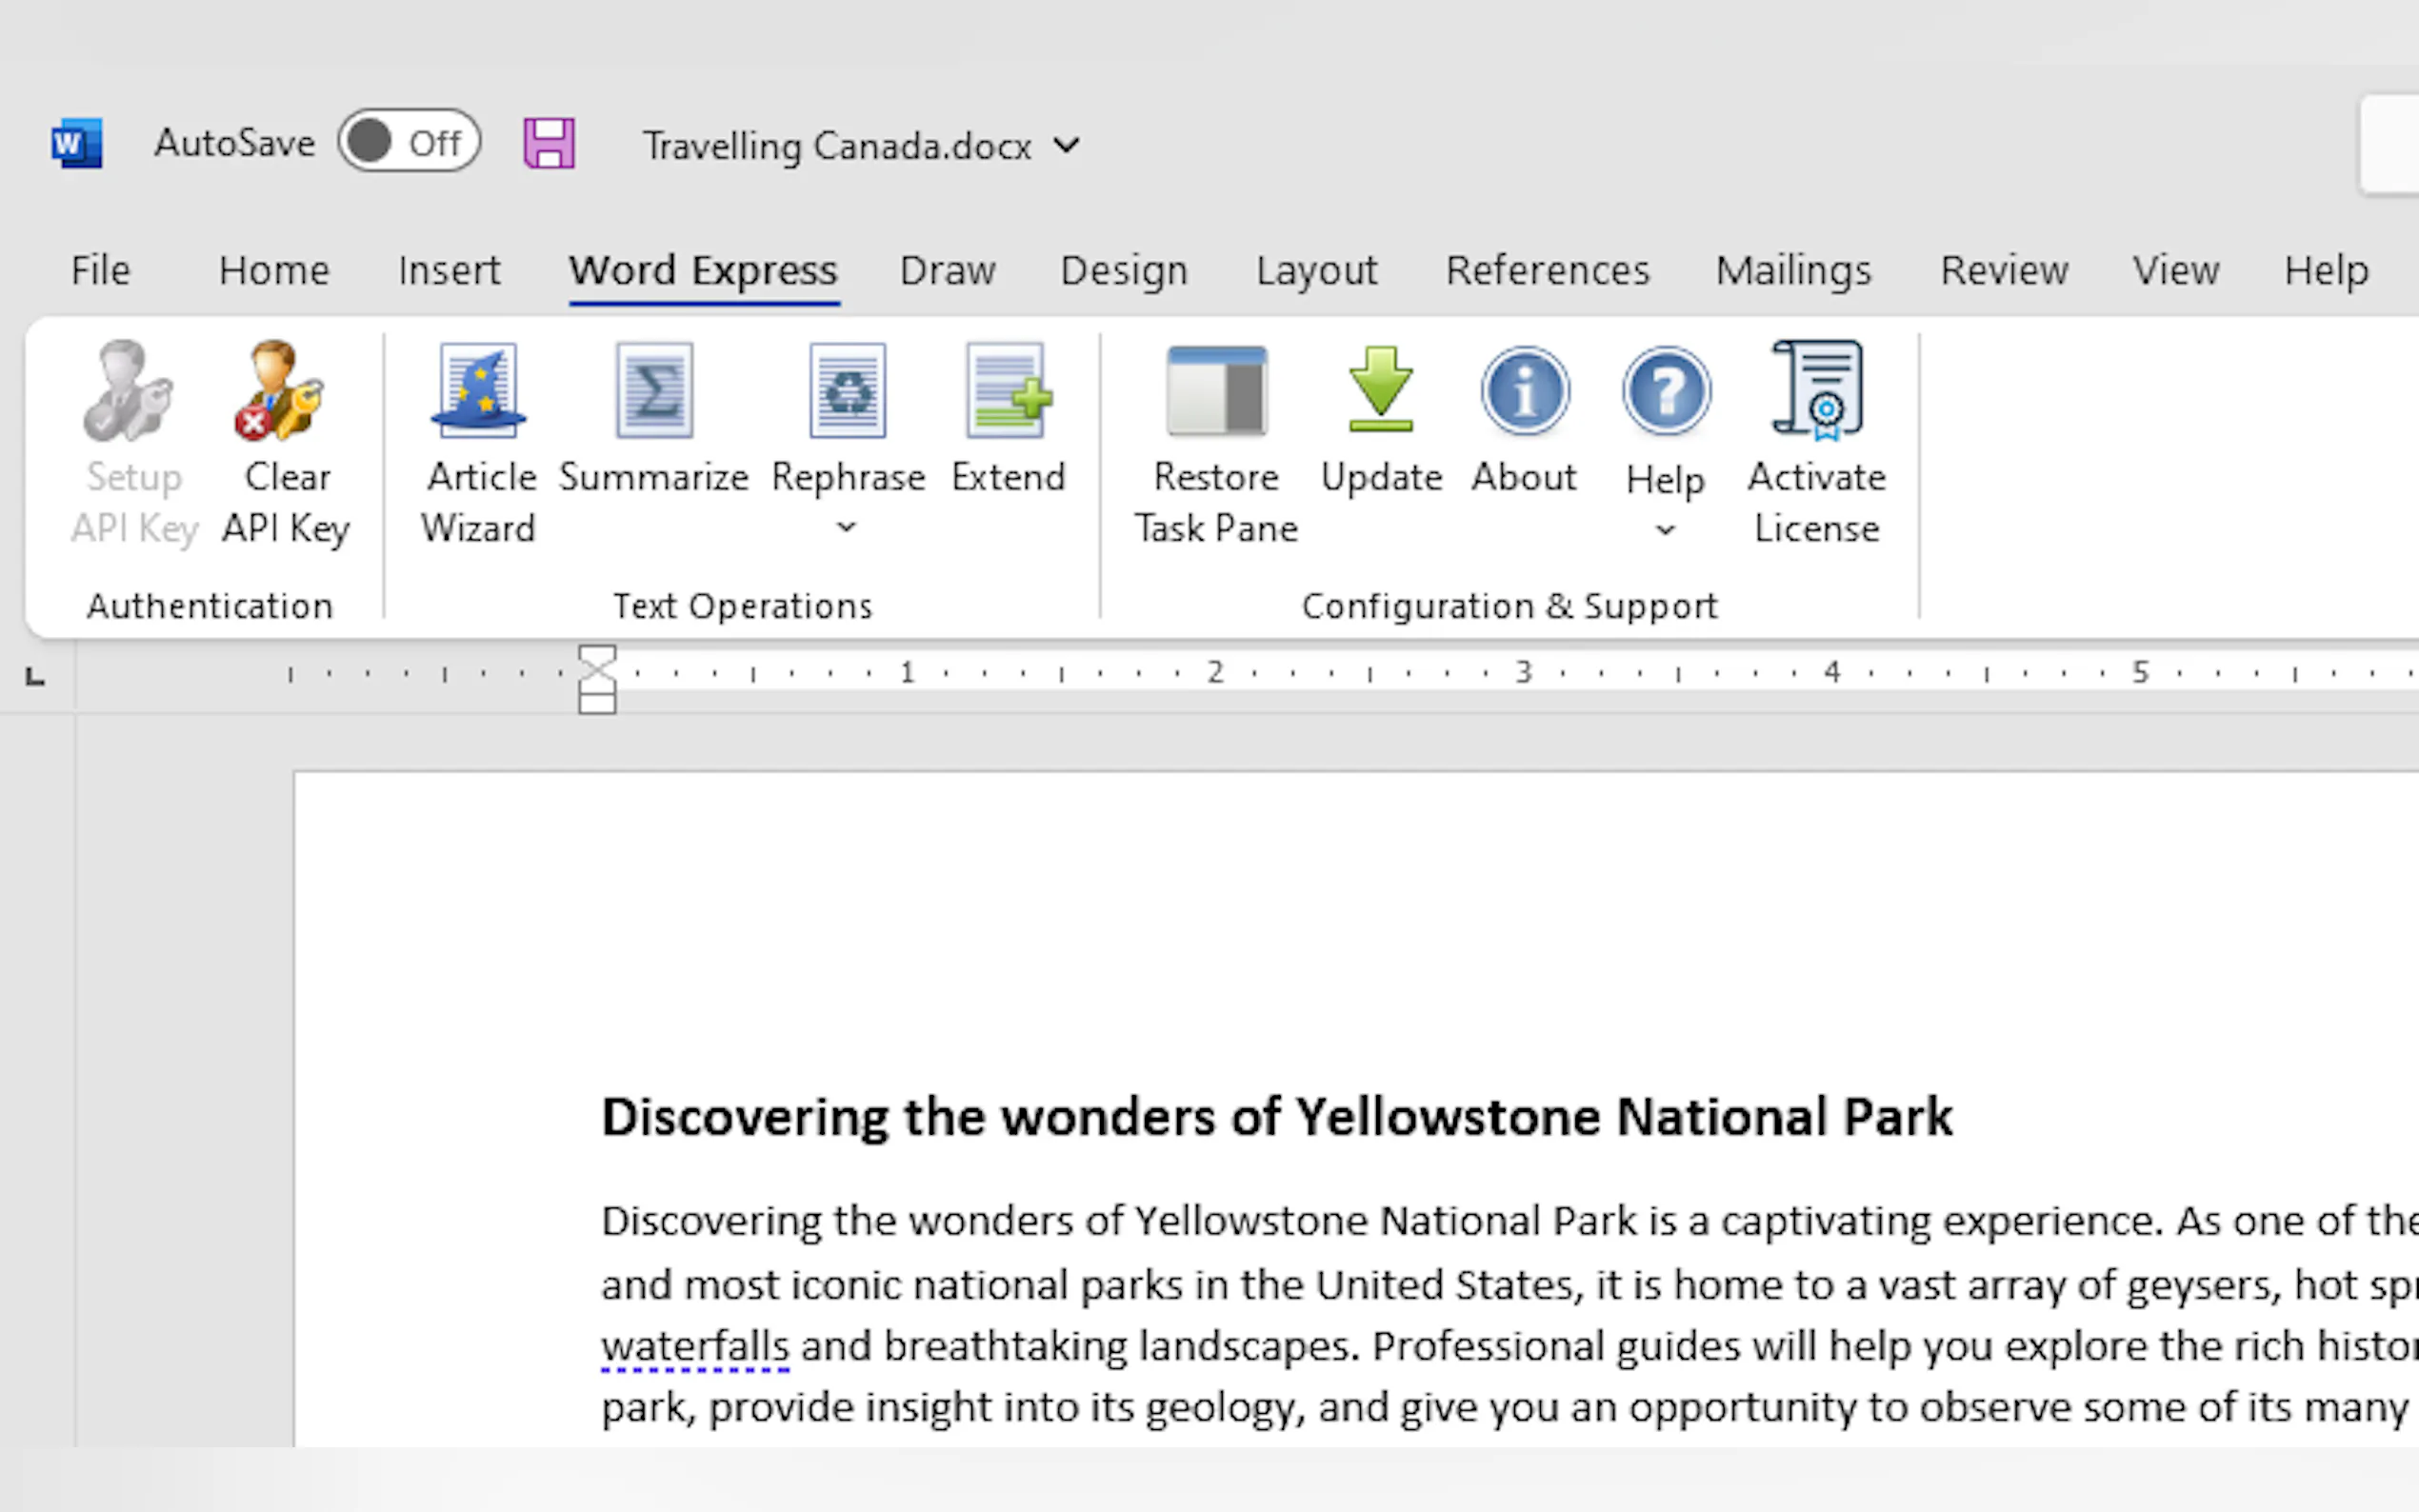
Task: Select the Review tab
Action: [x=2004, y=270]
